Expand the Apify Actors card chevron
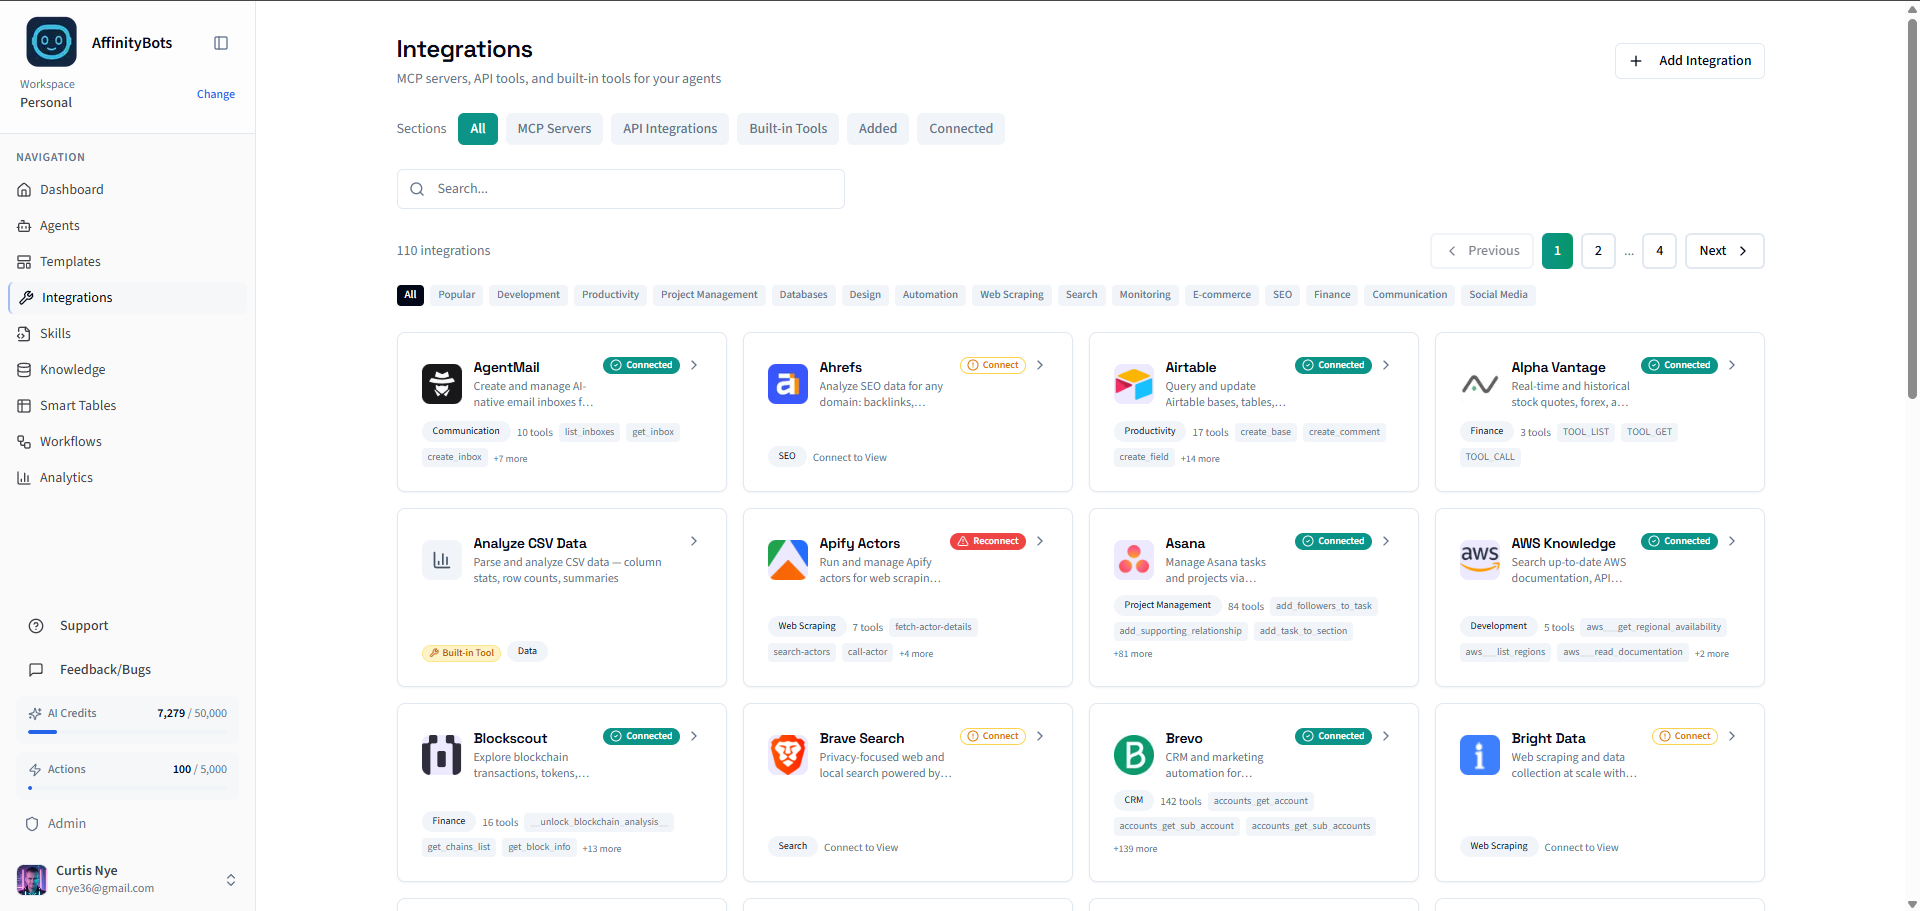Viewport: 1920px width, 911px height. tap(1040, 541)
